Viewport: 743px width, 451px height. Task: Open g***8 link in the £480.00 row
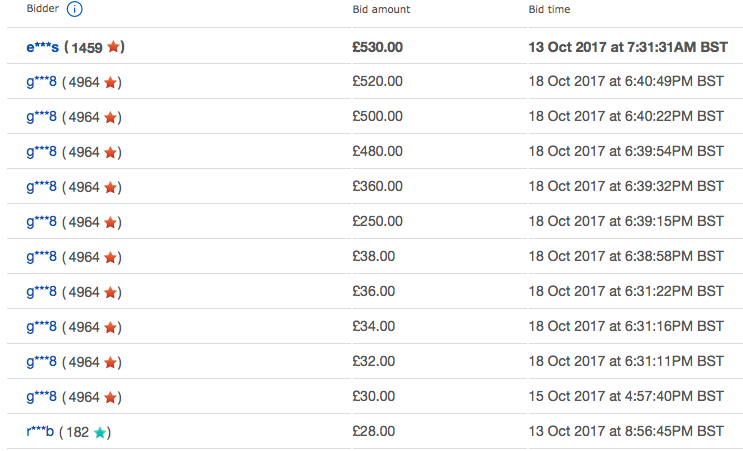pyautogui.click(x=41, y=152)
